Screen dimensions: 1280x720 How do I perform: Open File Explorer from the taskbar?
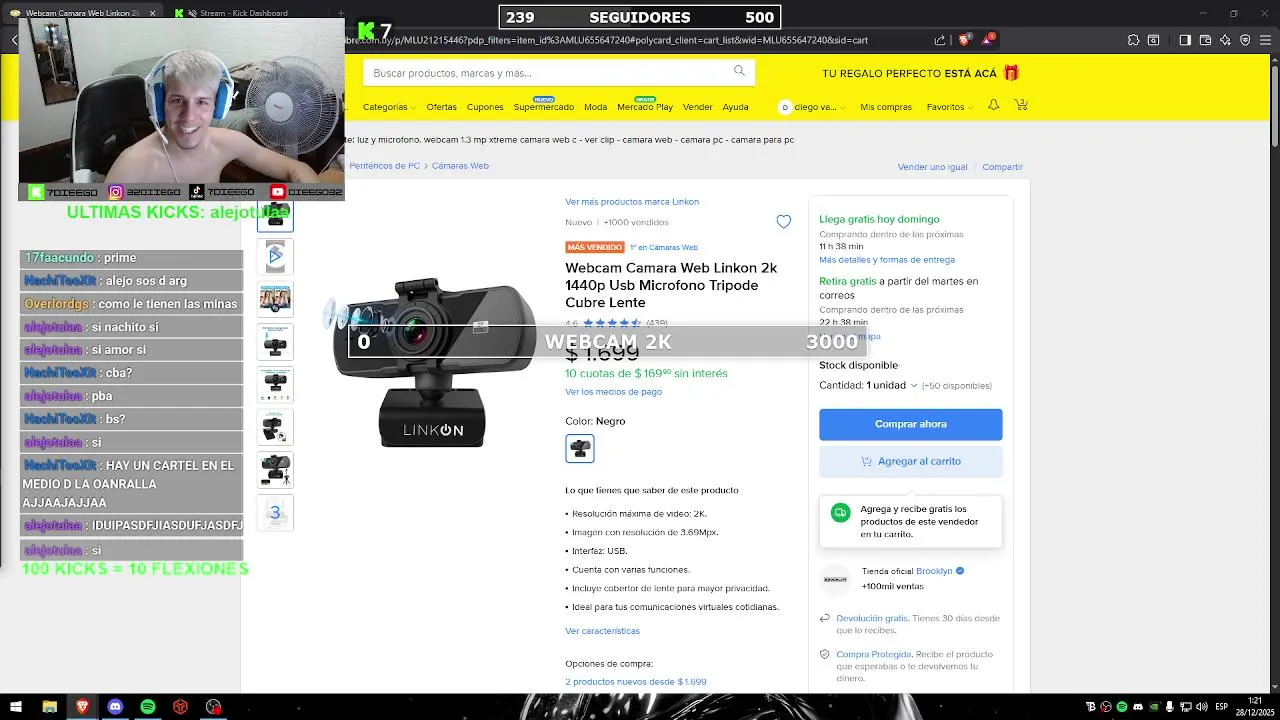[x=49, y=706]
